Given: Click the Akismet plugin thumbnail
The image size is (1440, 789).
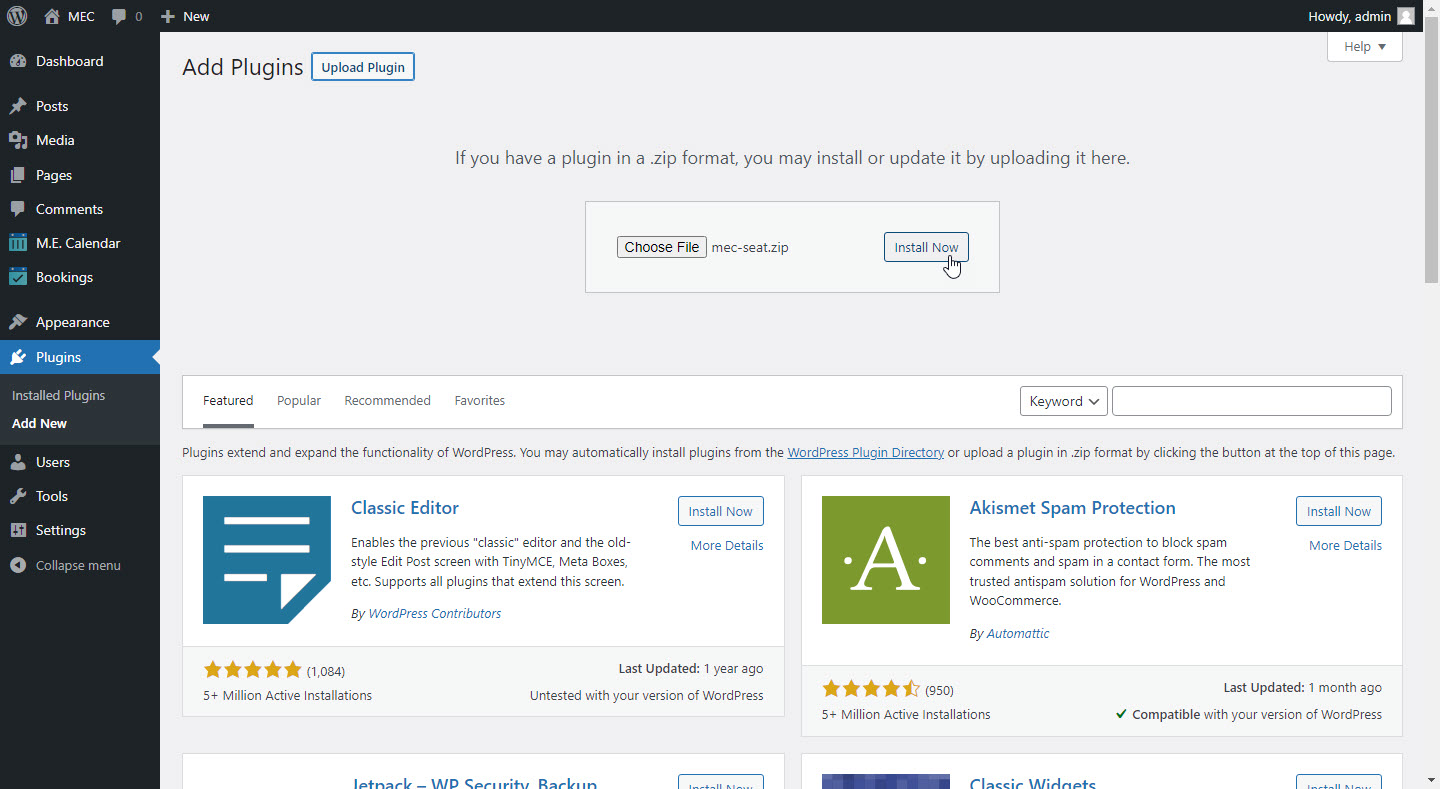Looking at the screenshot, I should (886, 560).
